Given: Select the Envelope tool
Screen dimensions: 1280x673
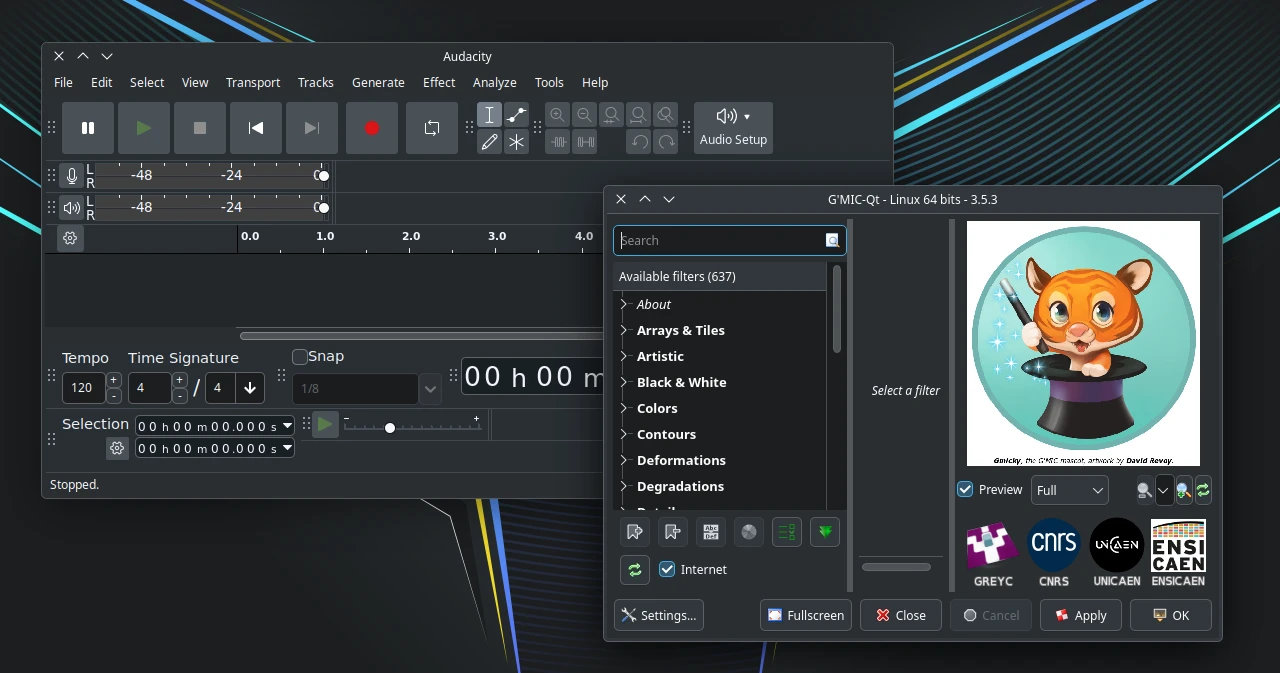Looking at the screenshot, I should point(516,115).
